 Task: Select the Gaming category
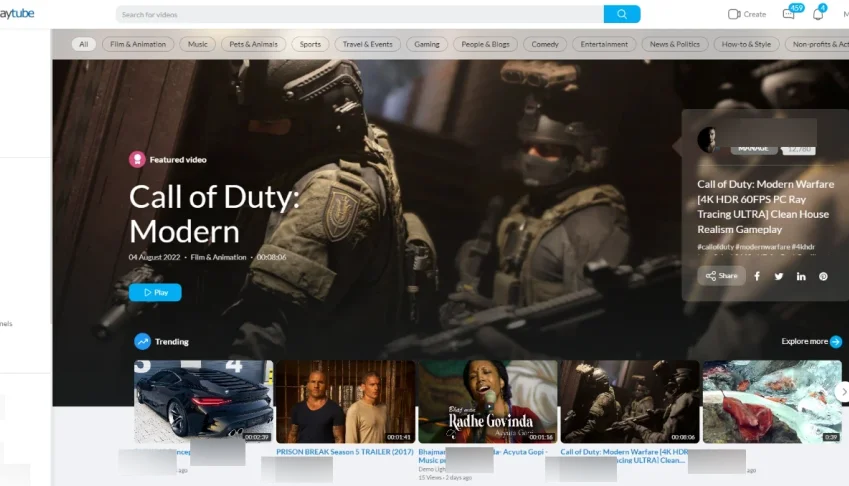pos(427,44)
